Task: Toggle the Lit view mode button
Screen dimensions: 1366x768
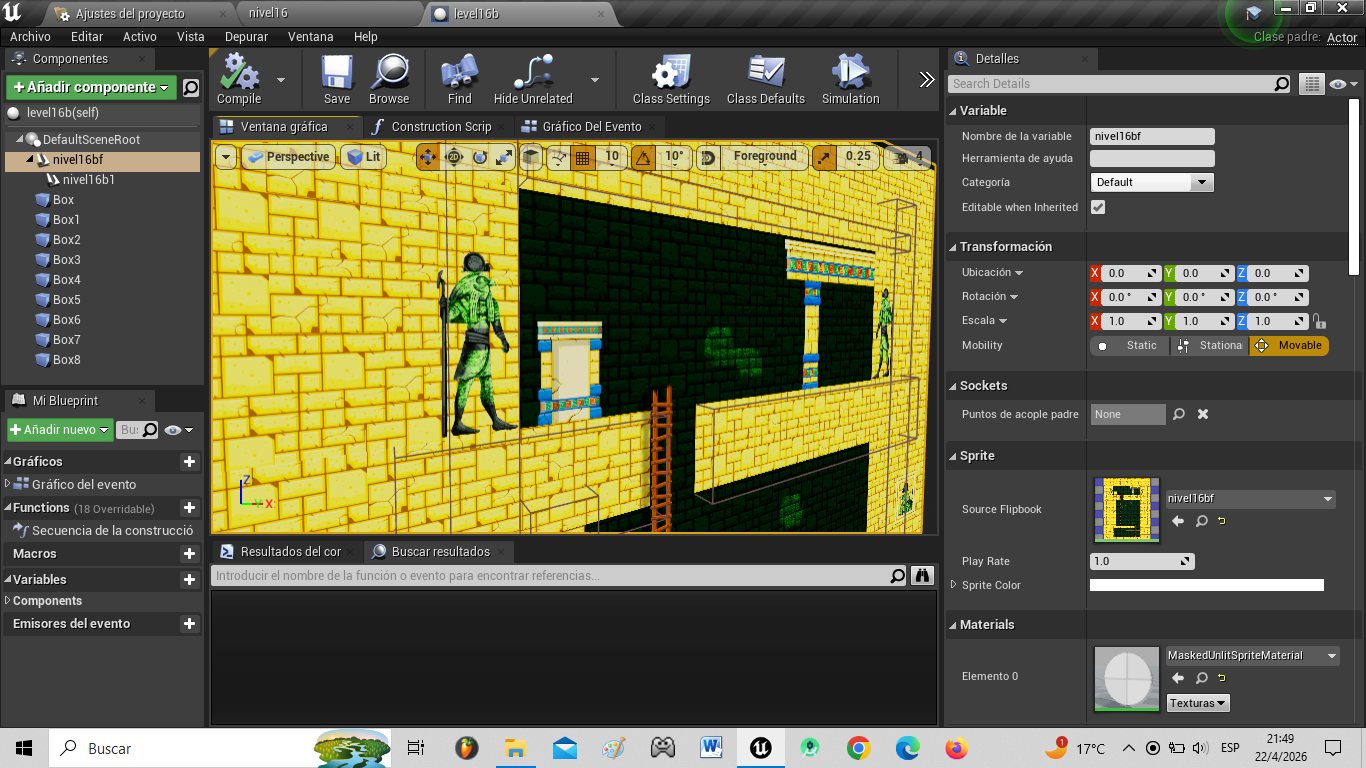Action: tap(363, 157)
